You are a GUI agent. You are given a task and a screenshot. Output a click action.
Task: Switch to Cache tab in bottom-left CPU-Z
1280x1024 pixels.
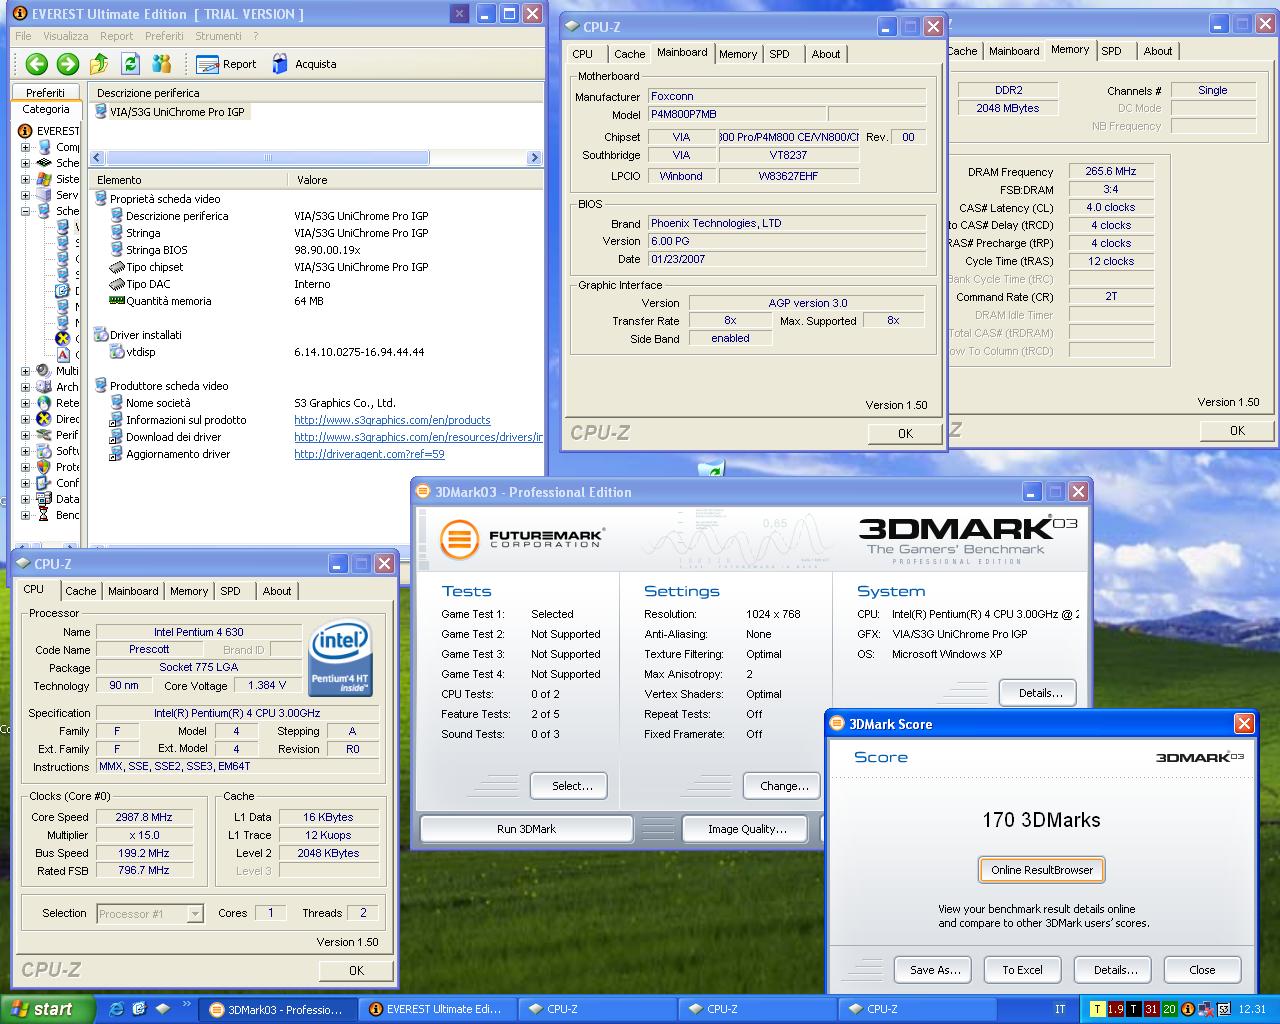tap(80, 591)
